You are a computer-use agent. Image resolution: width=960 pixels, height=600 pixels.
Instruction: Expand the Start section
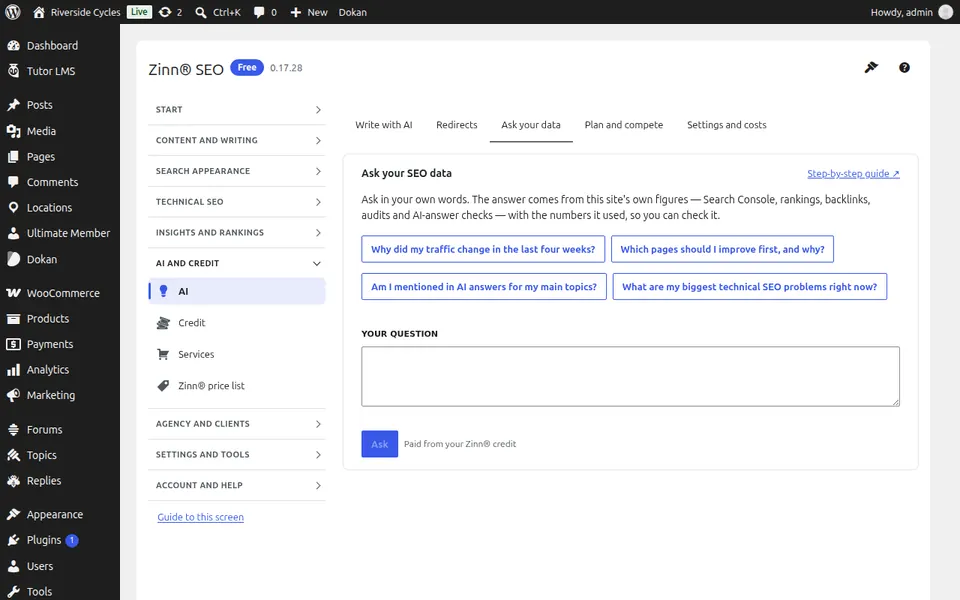237,110
